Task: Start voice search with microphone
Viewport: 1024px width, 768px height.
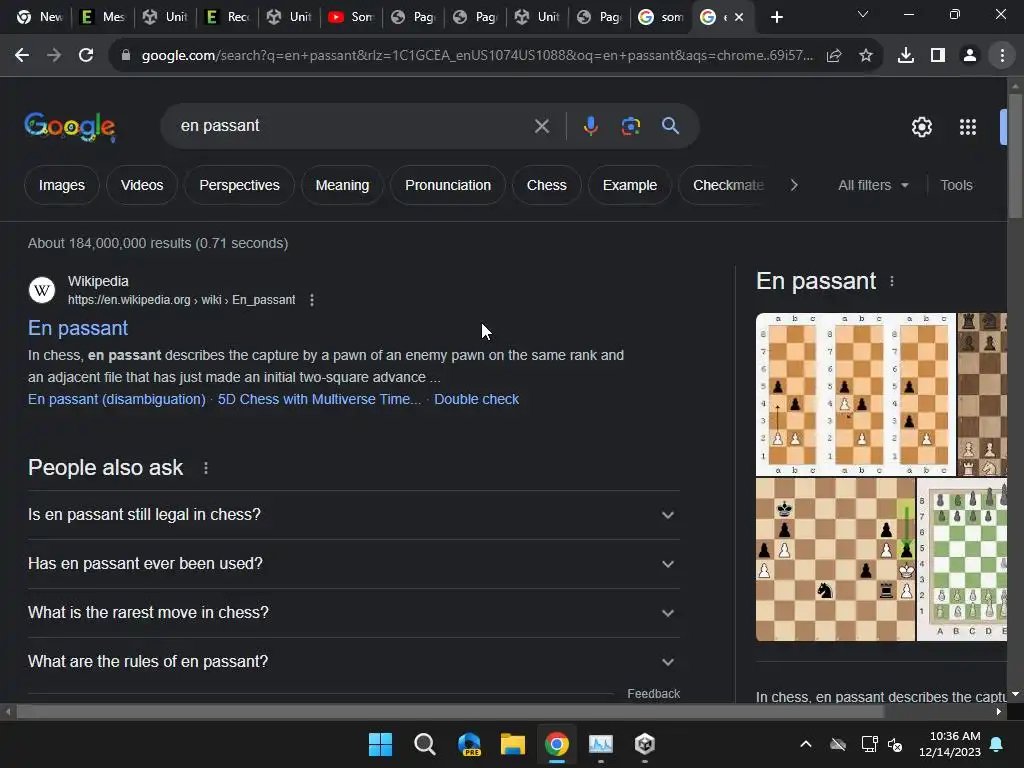Action: pos(590,125)
